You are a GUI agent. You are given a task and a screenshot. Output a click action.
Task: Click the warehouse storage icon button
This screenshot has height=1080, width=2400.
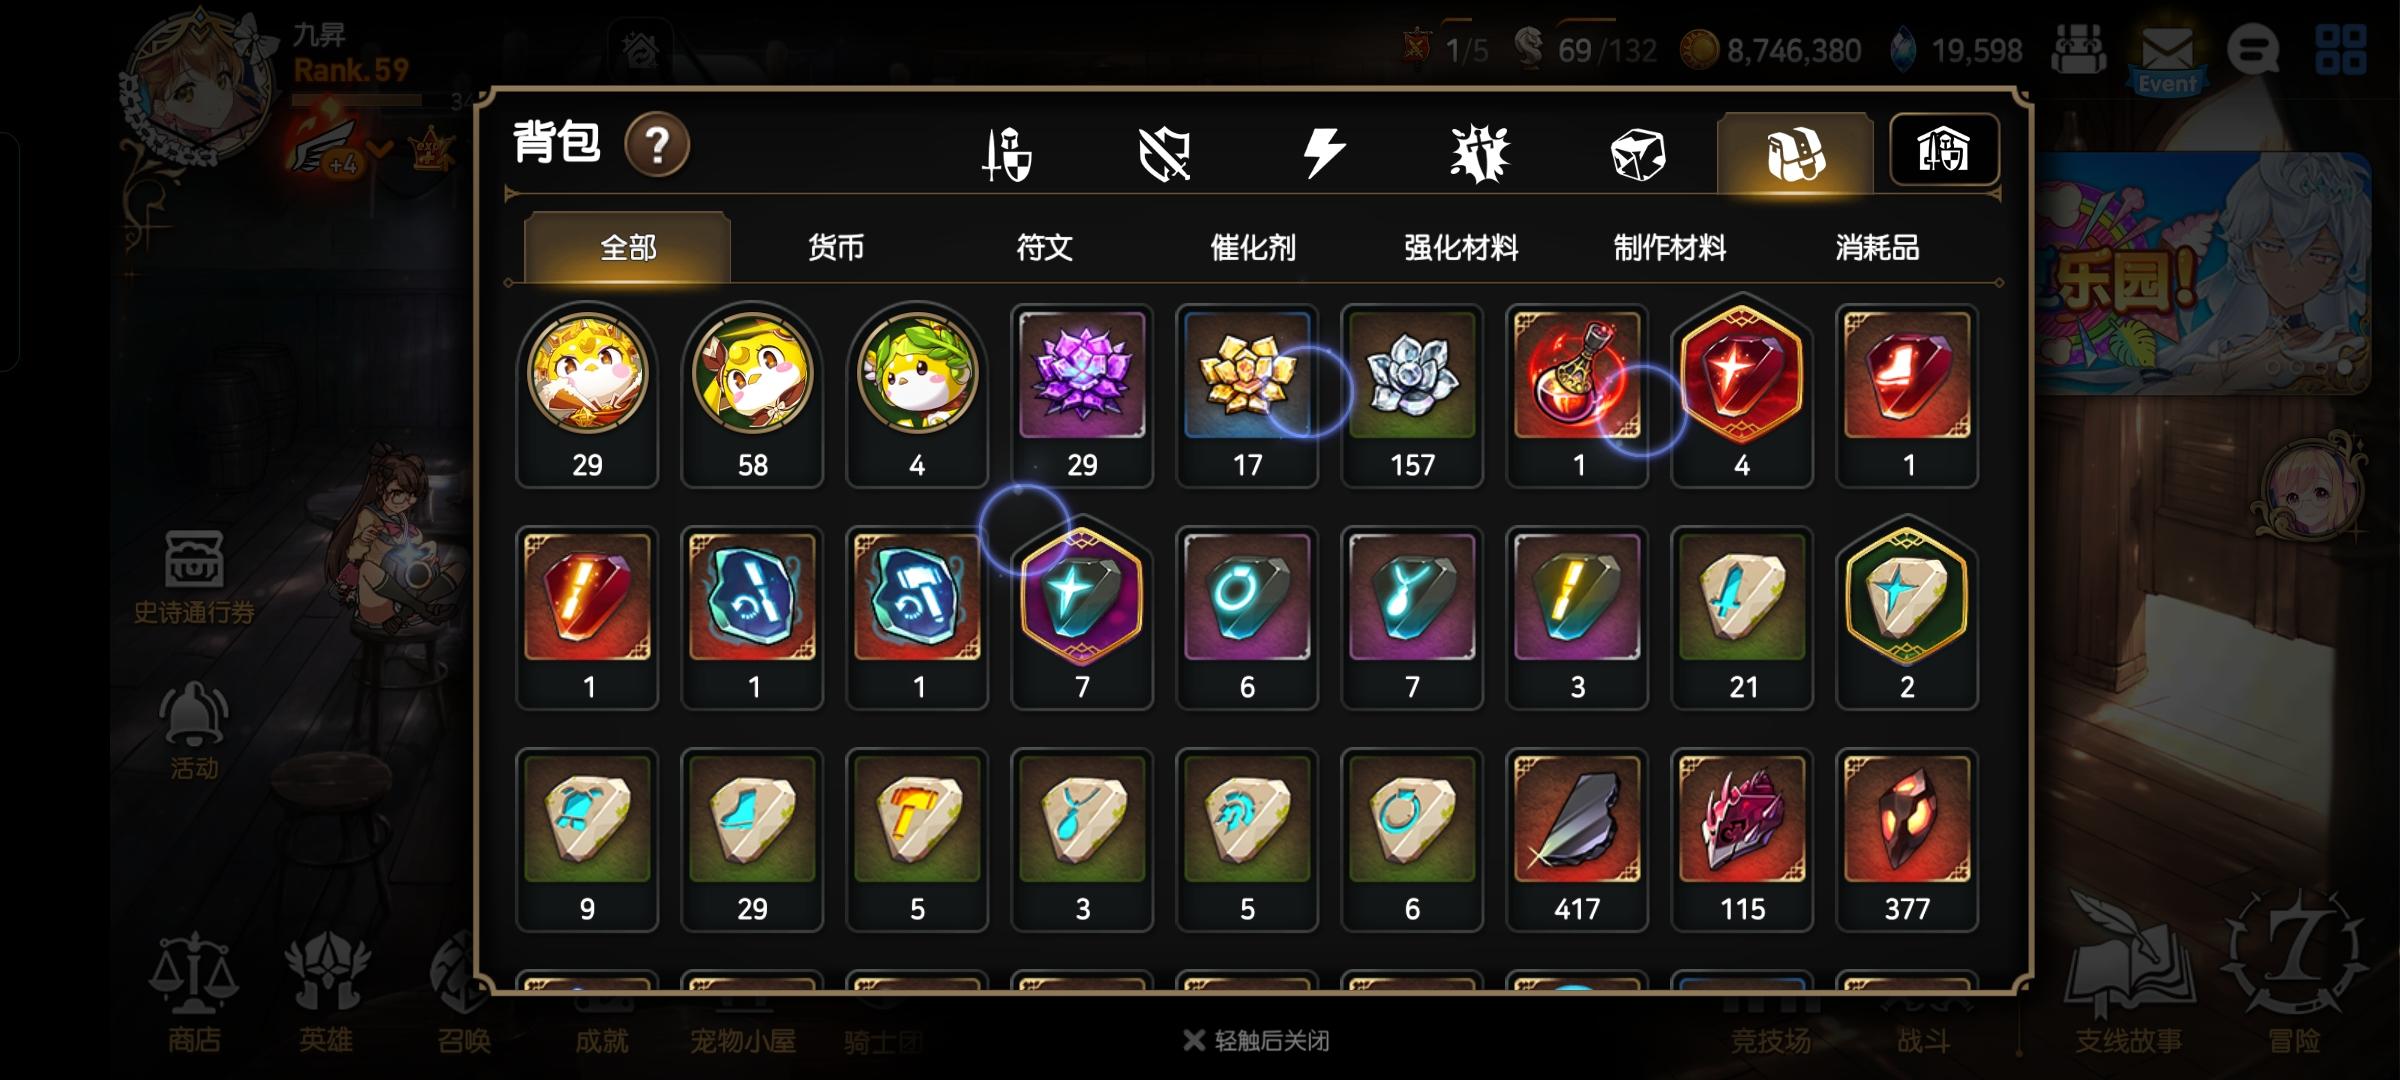[1944, 150]
